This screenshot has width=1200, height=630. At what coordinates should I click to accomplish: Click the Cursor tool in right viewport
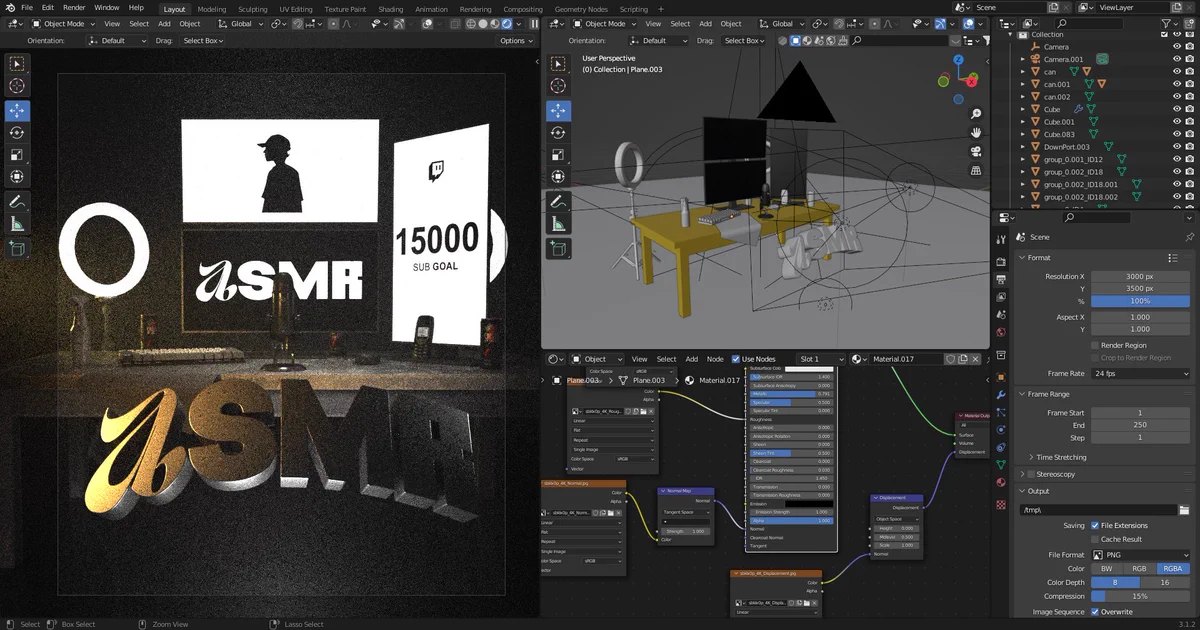pos(559,86)
